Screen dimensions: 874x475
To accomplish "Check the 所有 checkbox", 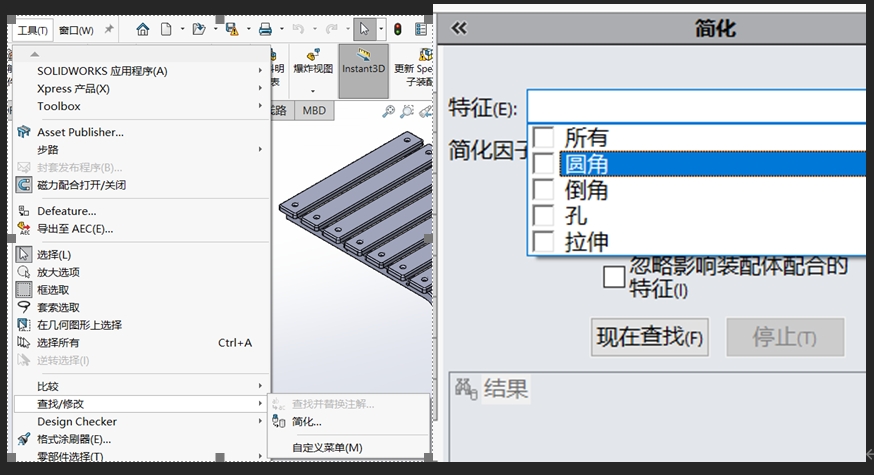I will click(543, 137).
